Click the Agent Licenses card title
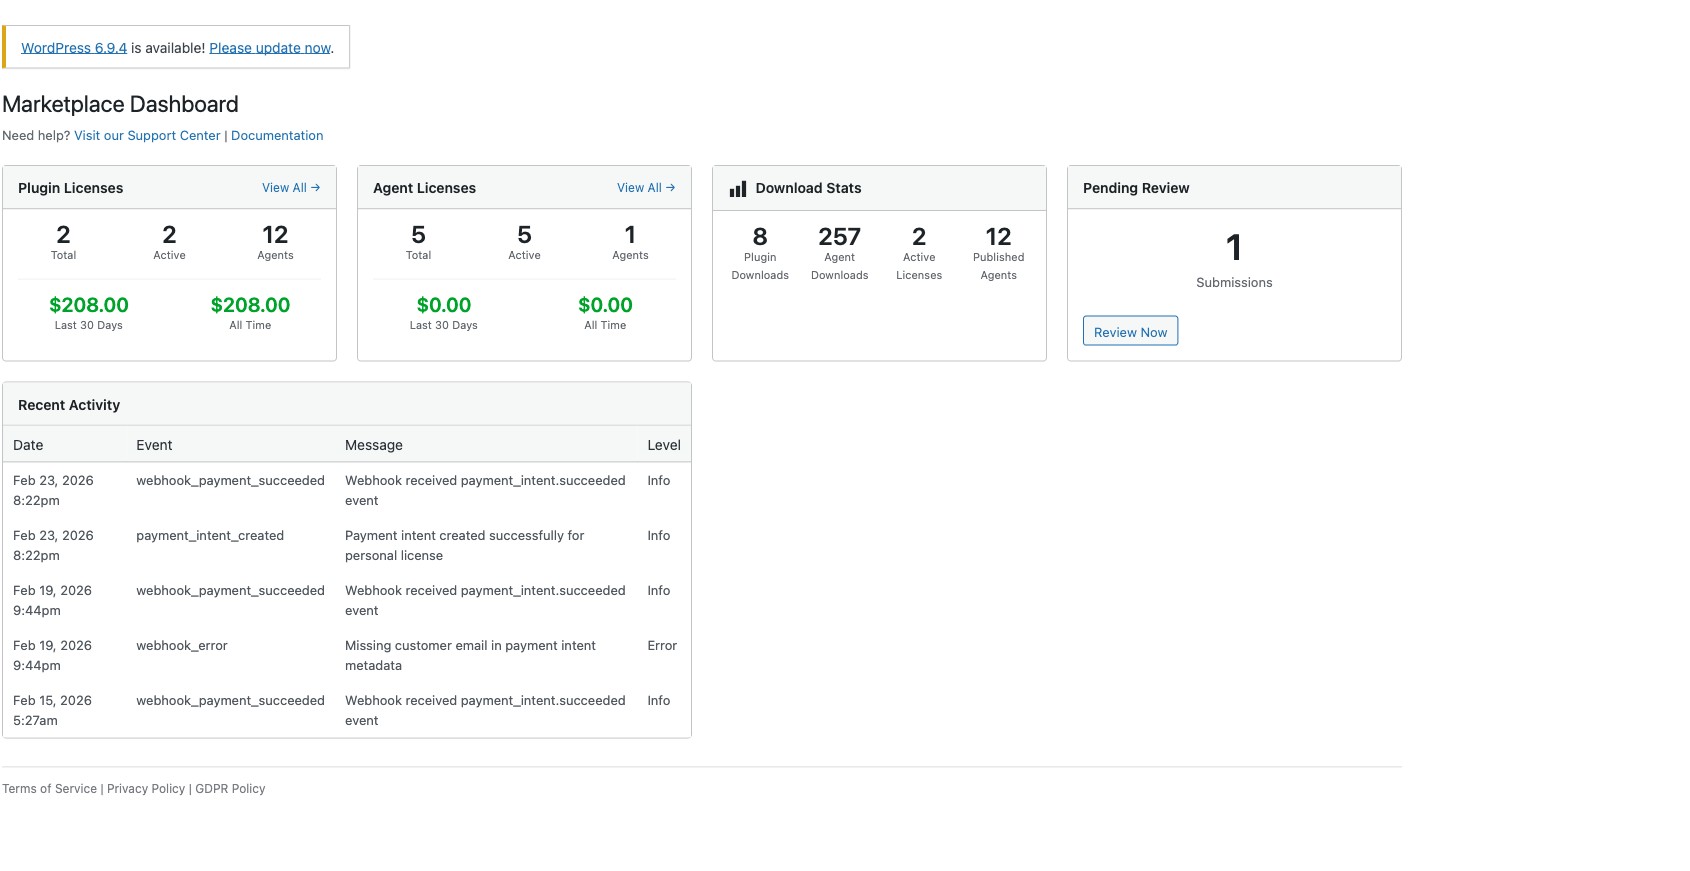 [x=424, y=188]
